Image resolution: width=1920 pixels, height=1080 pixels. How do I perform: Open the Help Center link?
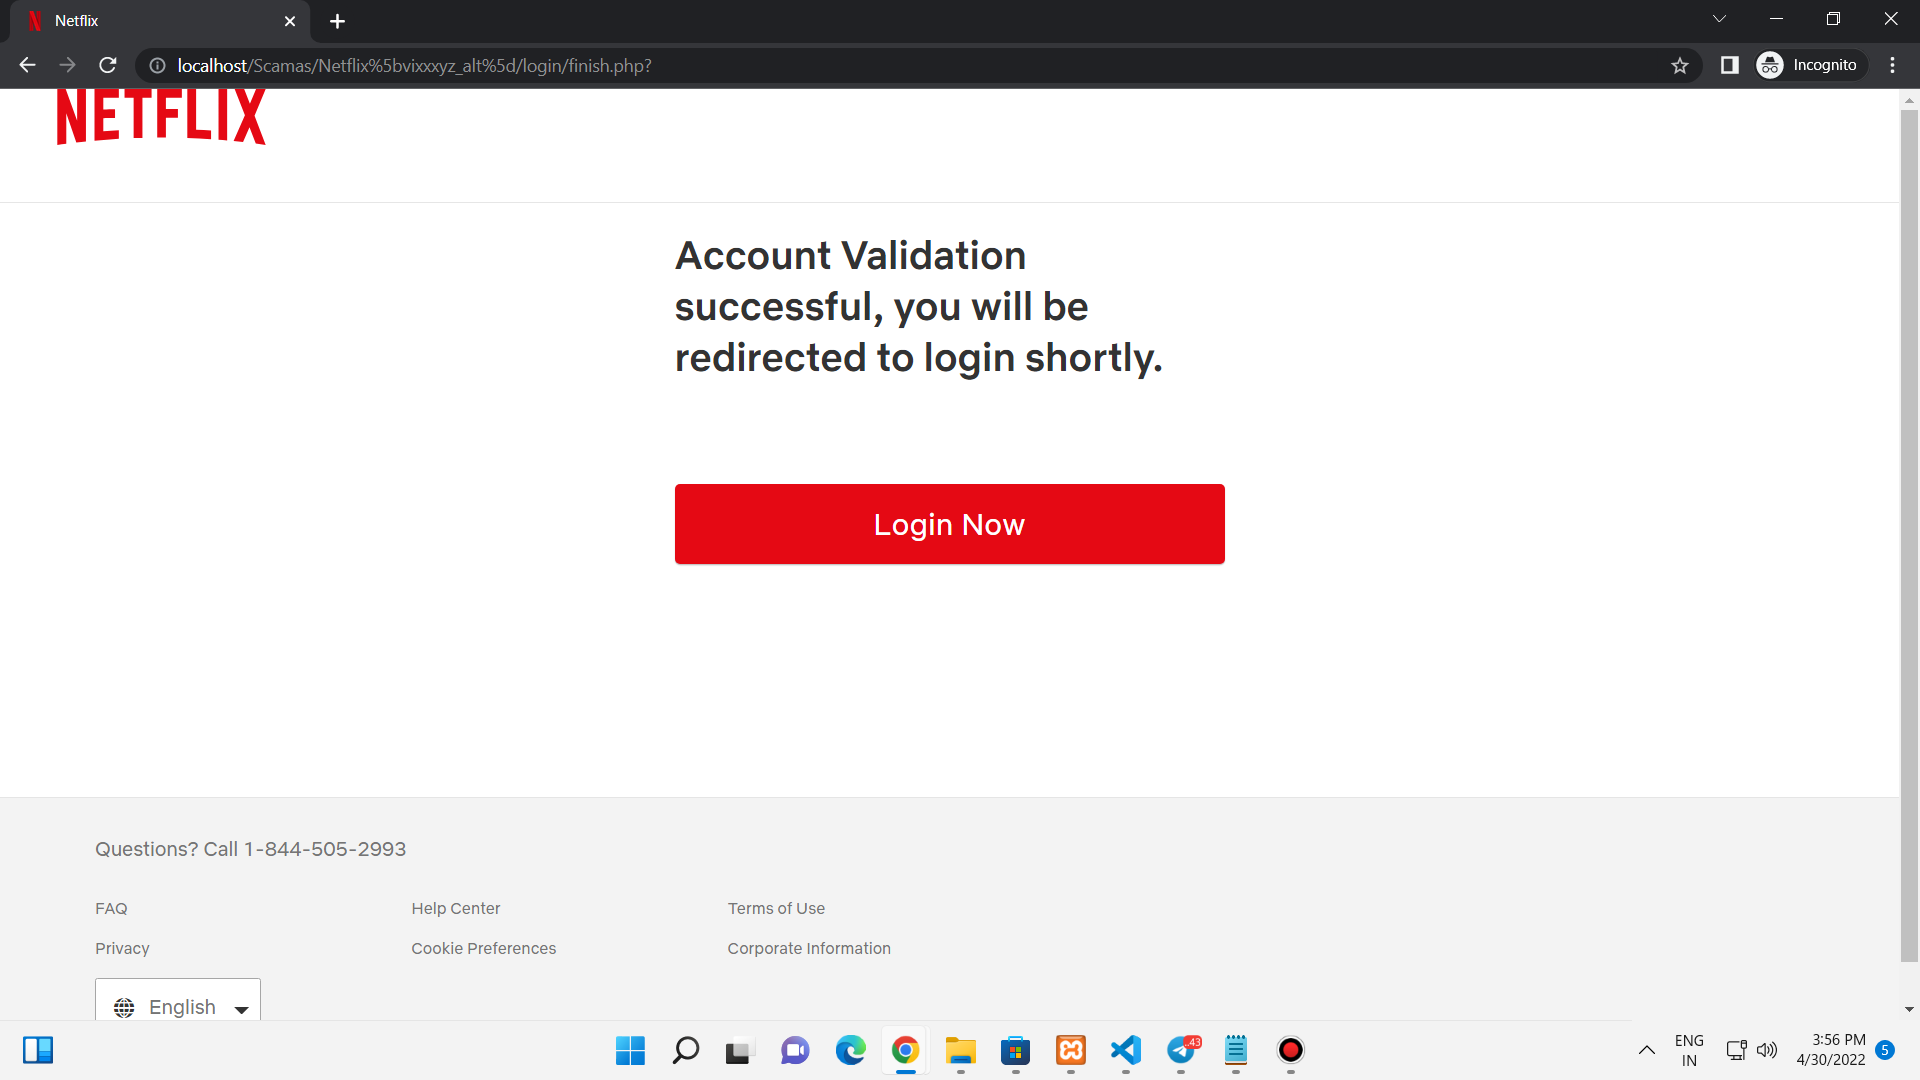[x=455, y=908]
